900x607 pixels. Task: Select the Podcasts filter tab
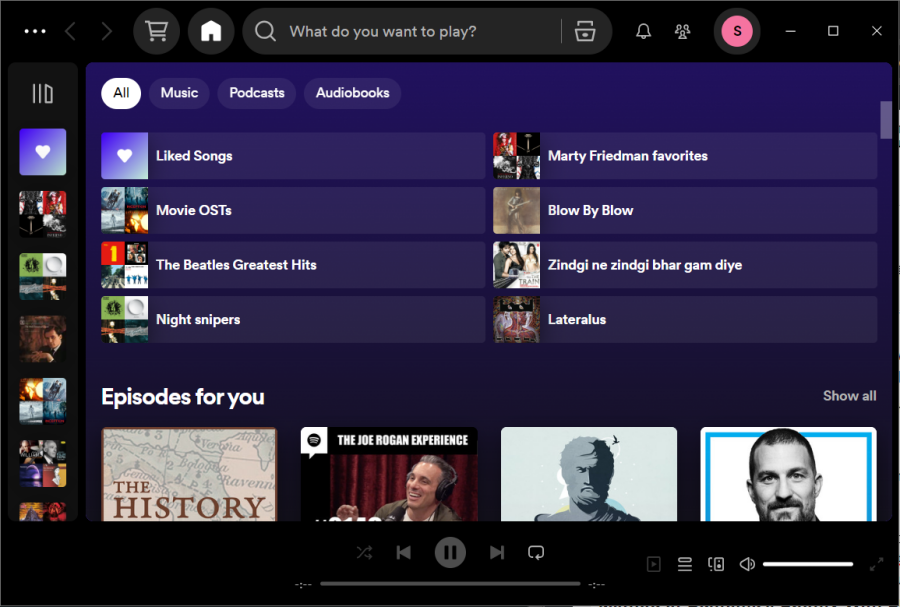coord(257,93)
